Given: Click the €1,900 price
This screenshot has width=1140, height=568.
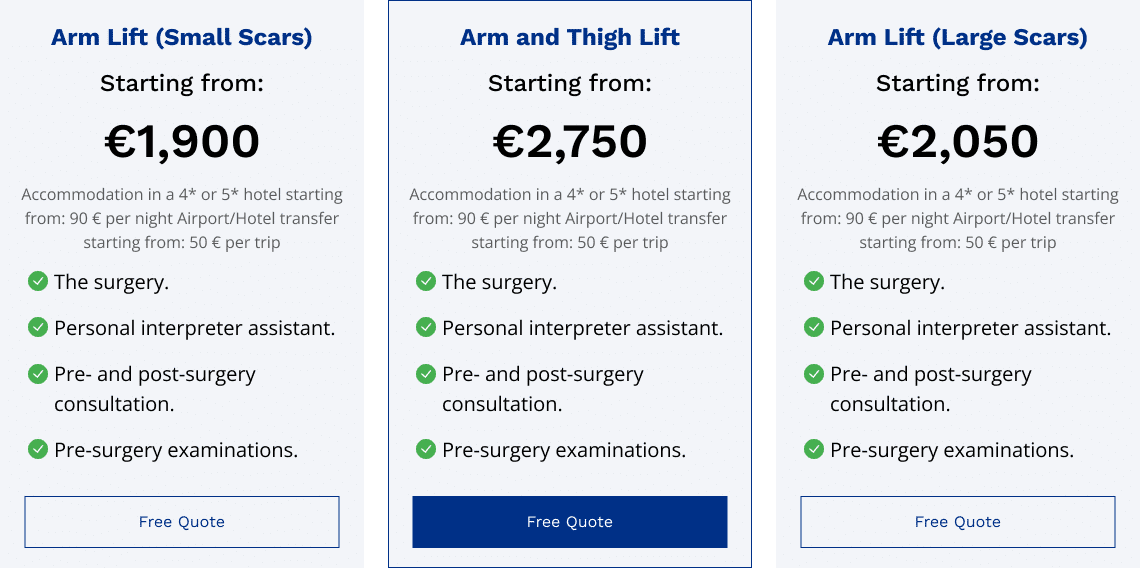Looking at the screenshot, I should (x=182, y=141).
